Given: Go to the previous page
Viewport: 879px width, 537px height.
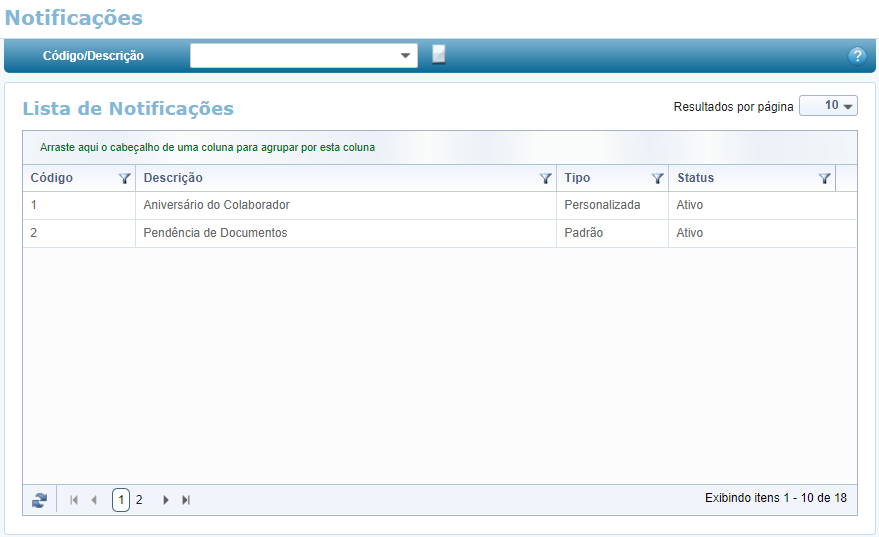Looking at the screenshot, I should pos(94,500).
